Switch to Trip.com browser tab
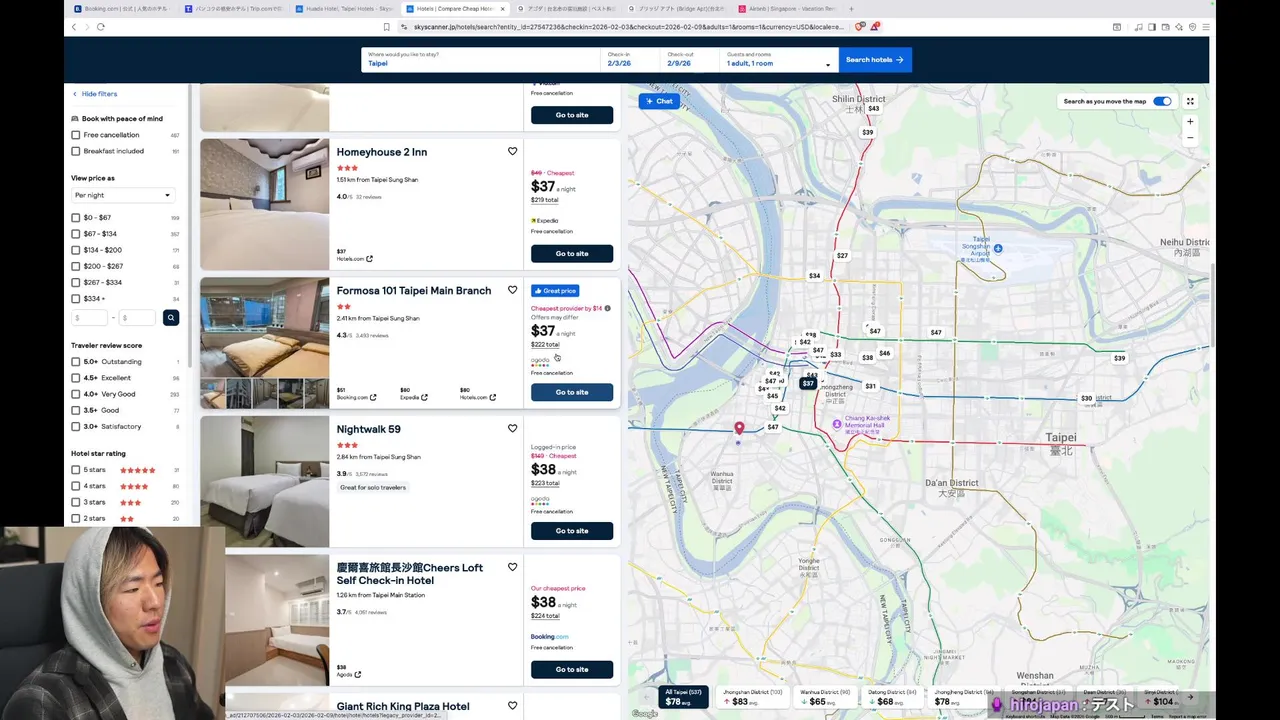This screenshot has width=1280, height=720. [x=236, y=8]
